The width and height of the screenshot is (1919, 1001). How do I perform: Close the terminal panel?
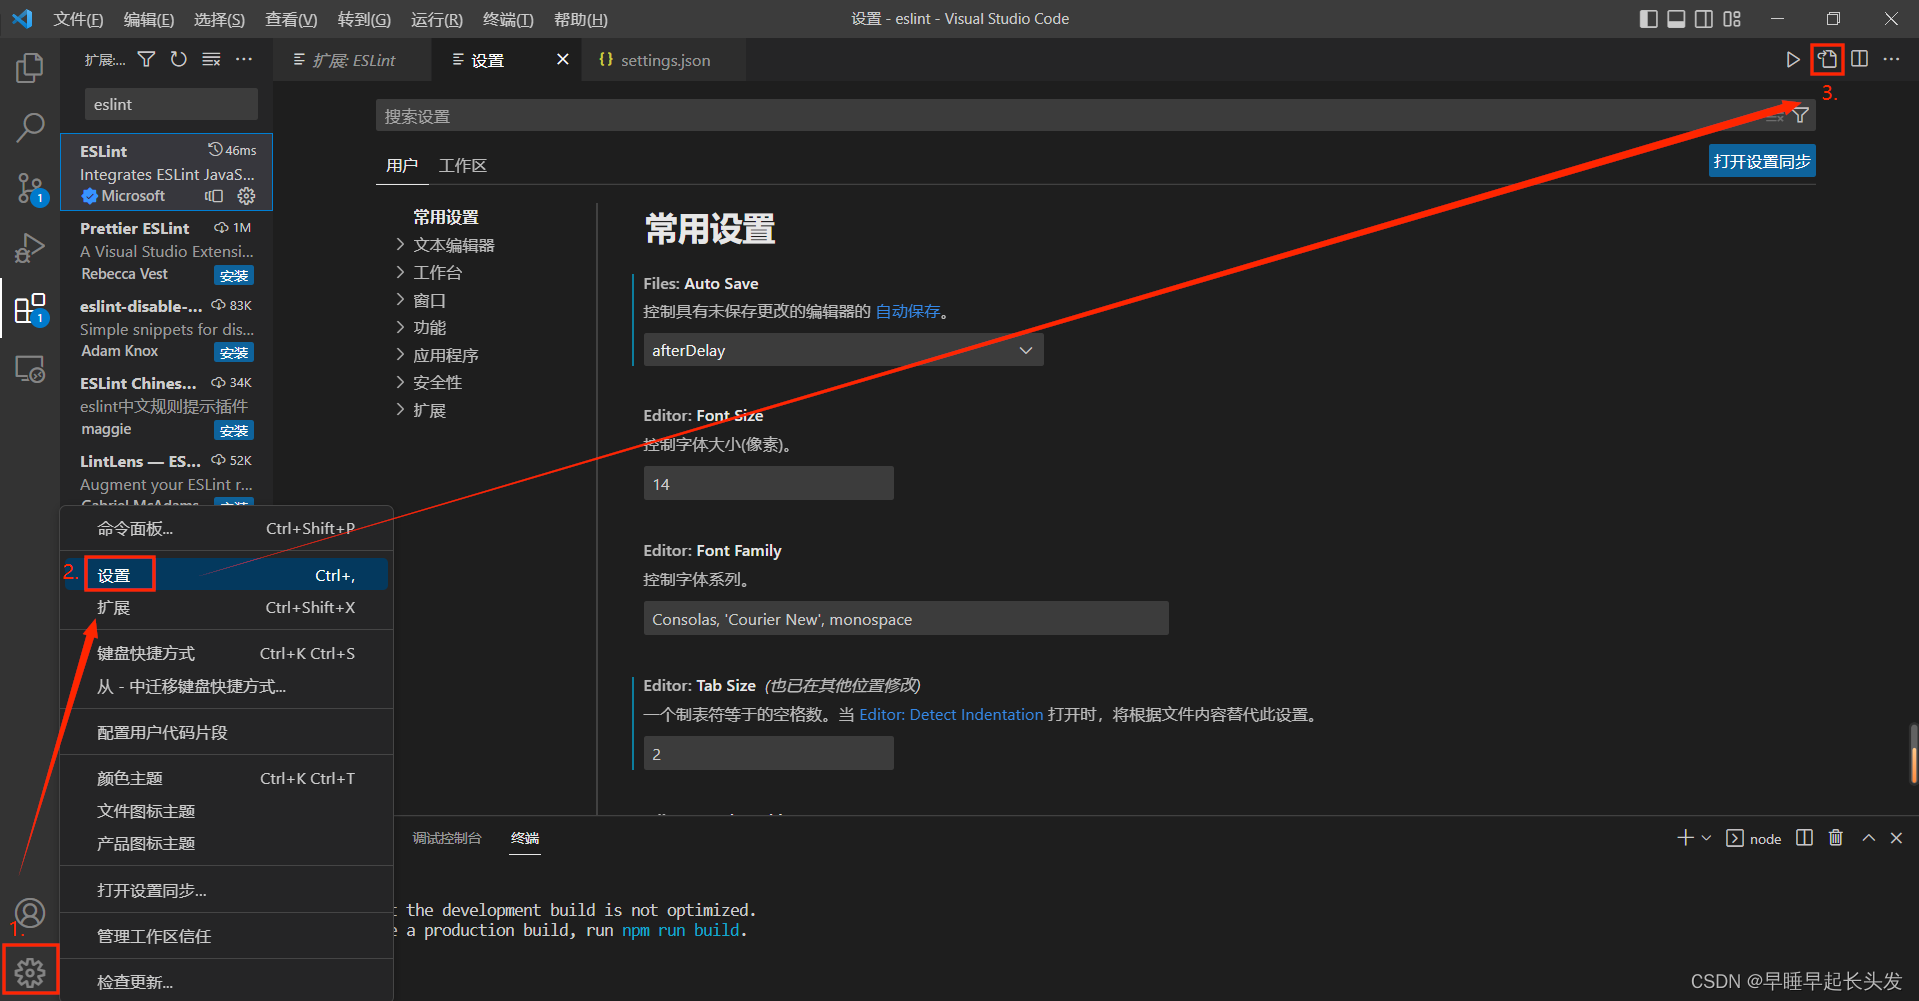(1896, 838)
